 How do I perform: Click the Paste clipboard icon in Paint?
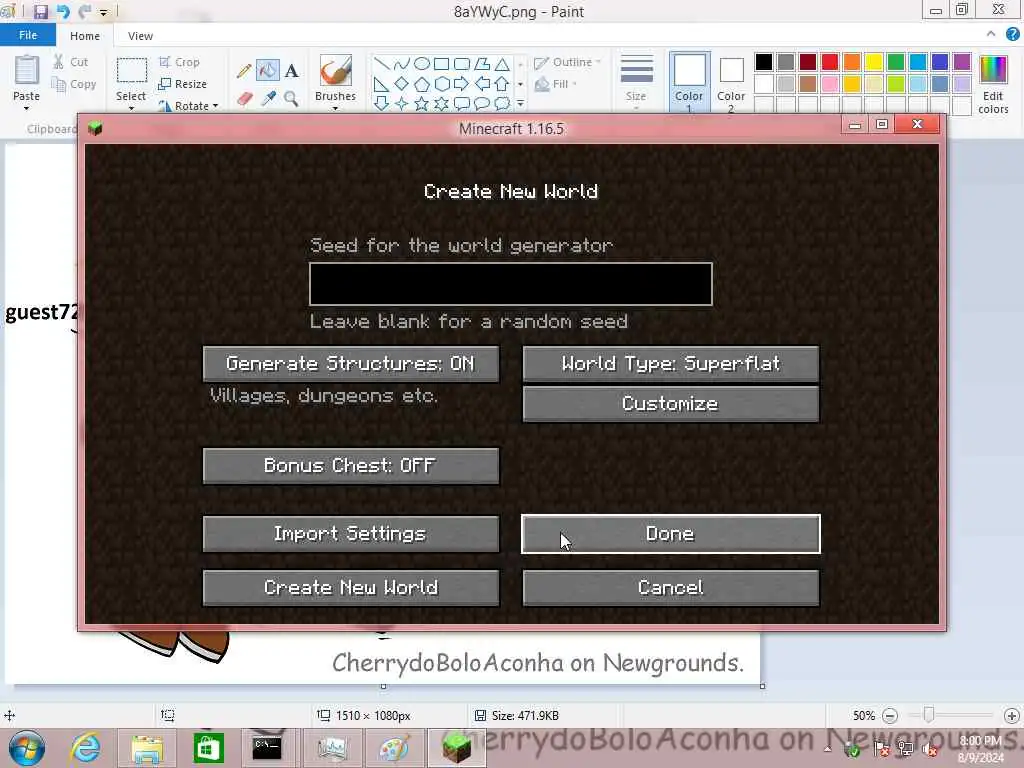click(27, 71)
